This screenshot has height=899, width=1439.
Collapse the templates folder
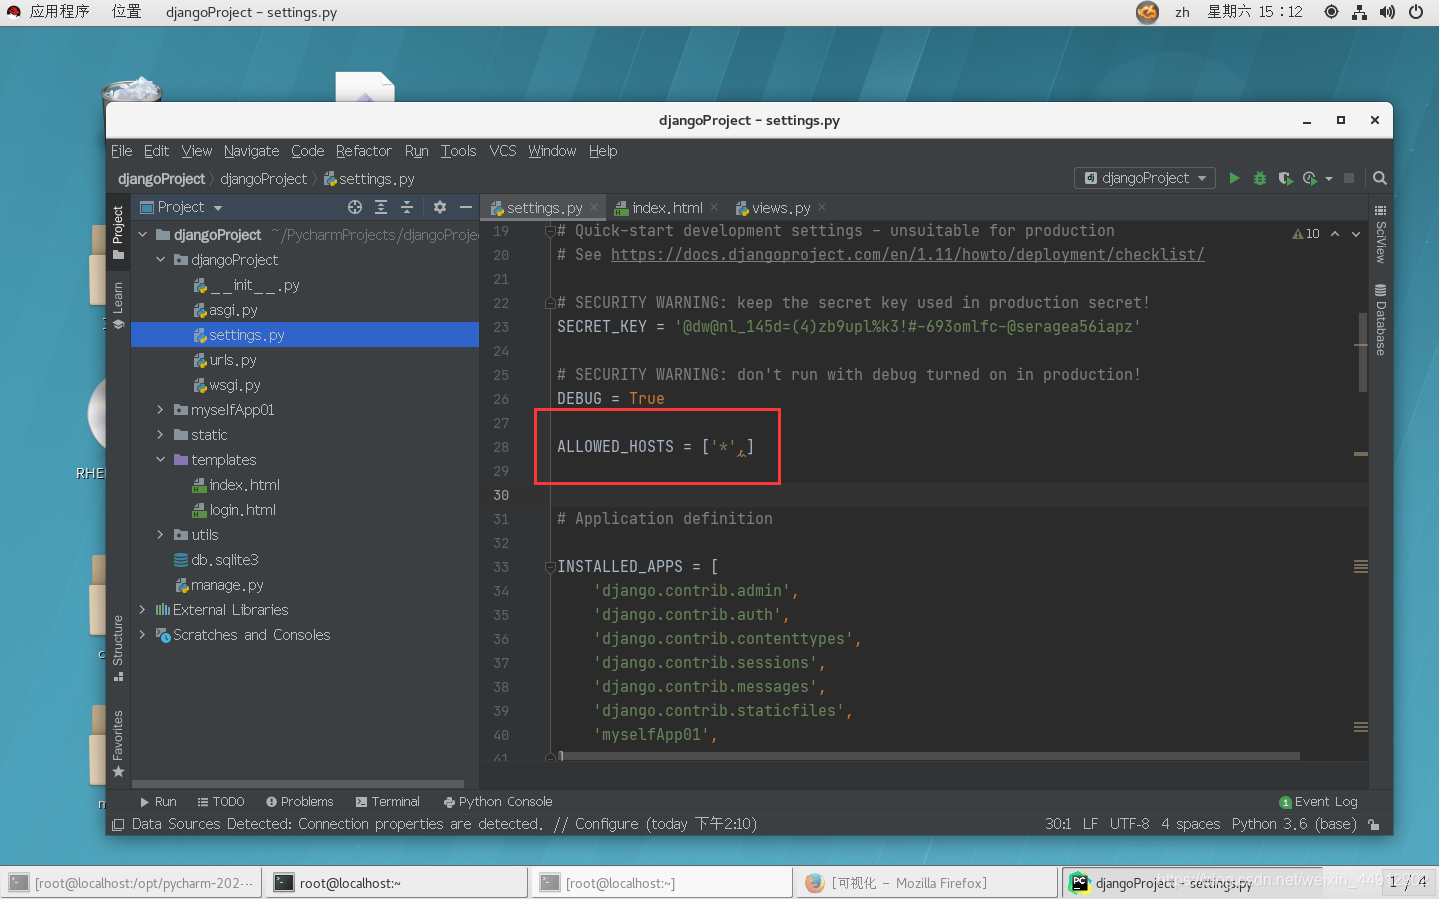[x=160, y=460]
